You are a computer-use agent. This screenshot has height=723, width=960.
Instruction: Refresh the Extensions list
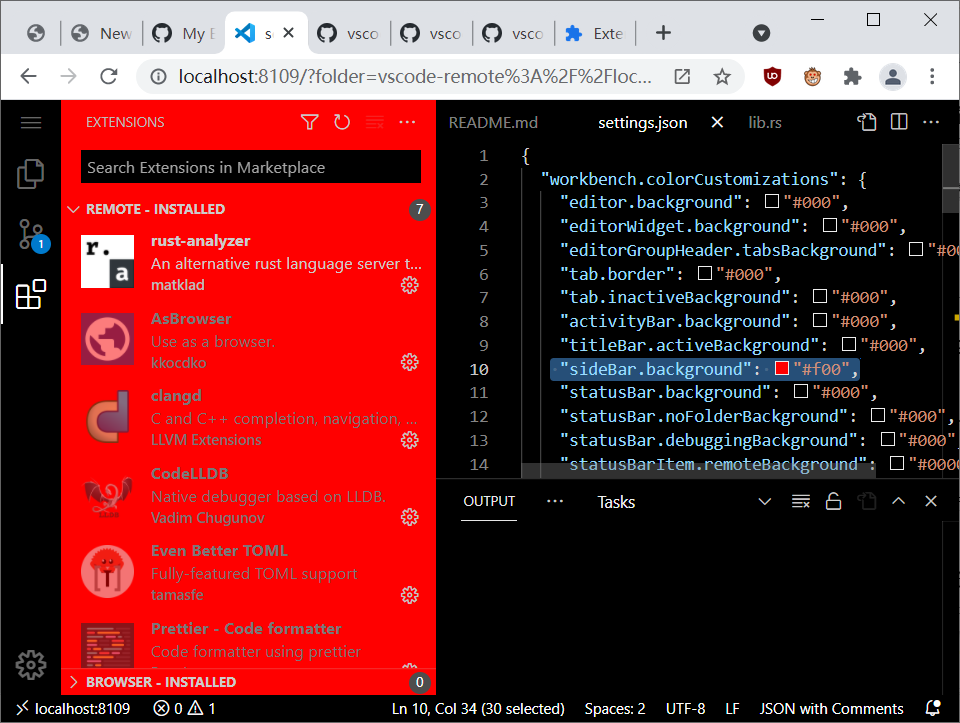(341, 121)
